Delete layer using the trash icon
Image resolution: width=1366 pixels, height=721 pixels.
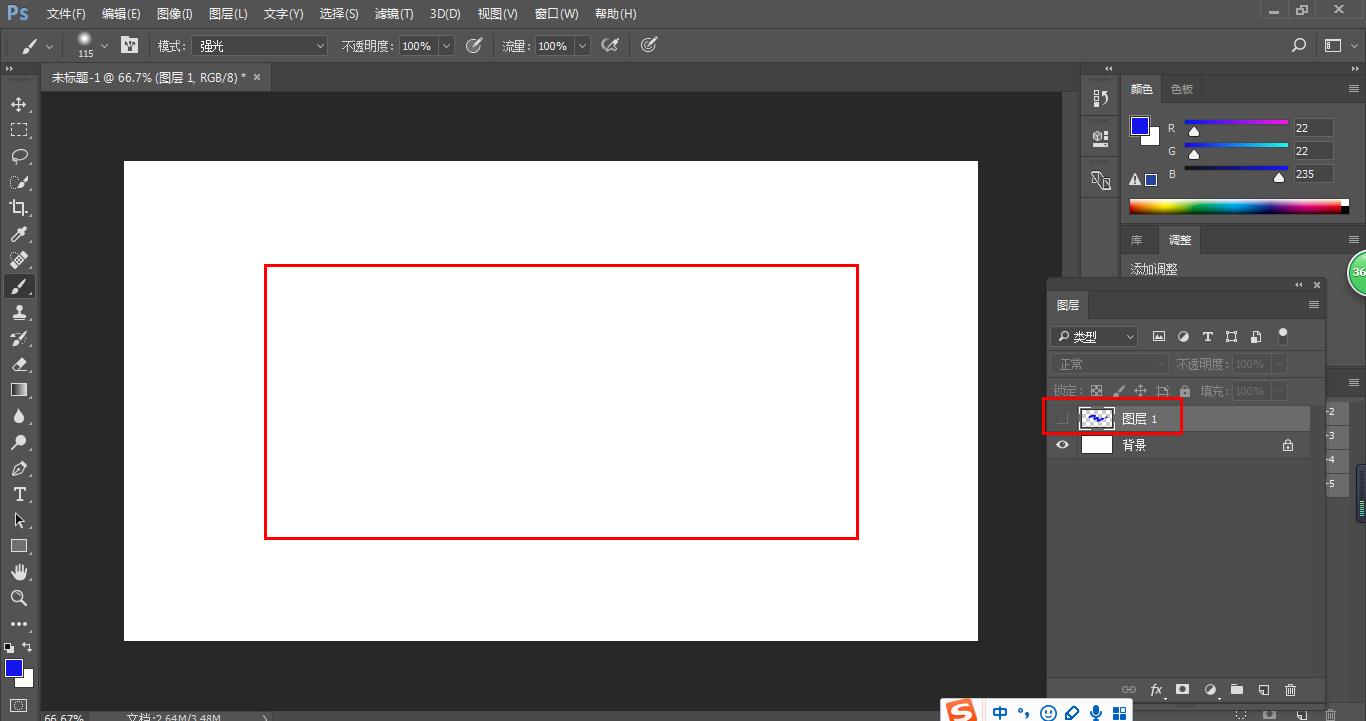point(1290,689)
